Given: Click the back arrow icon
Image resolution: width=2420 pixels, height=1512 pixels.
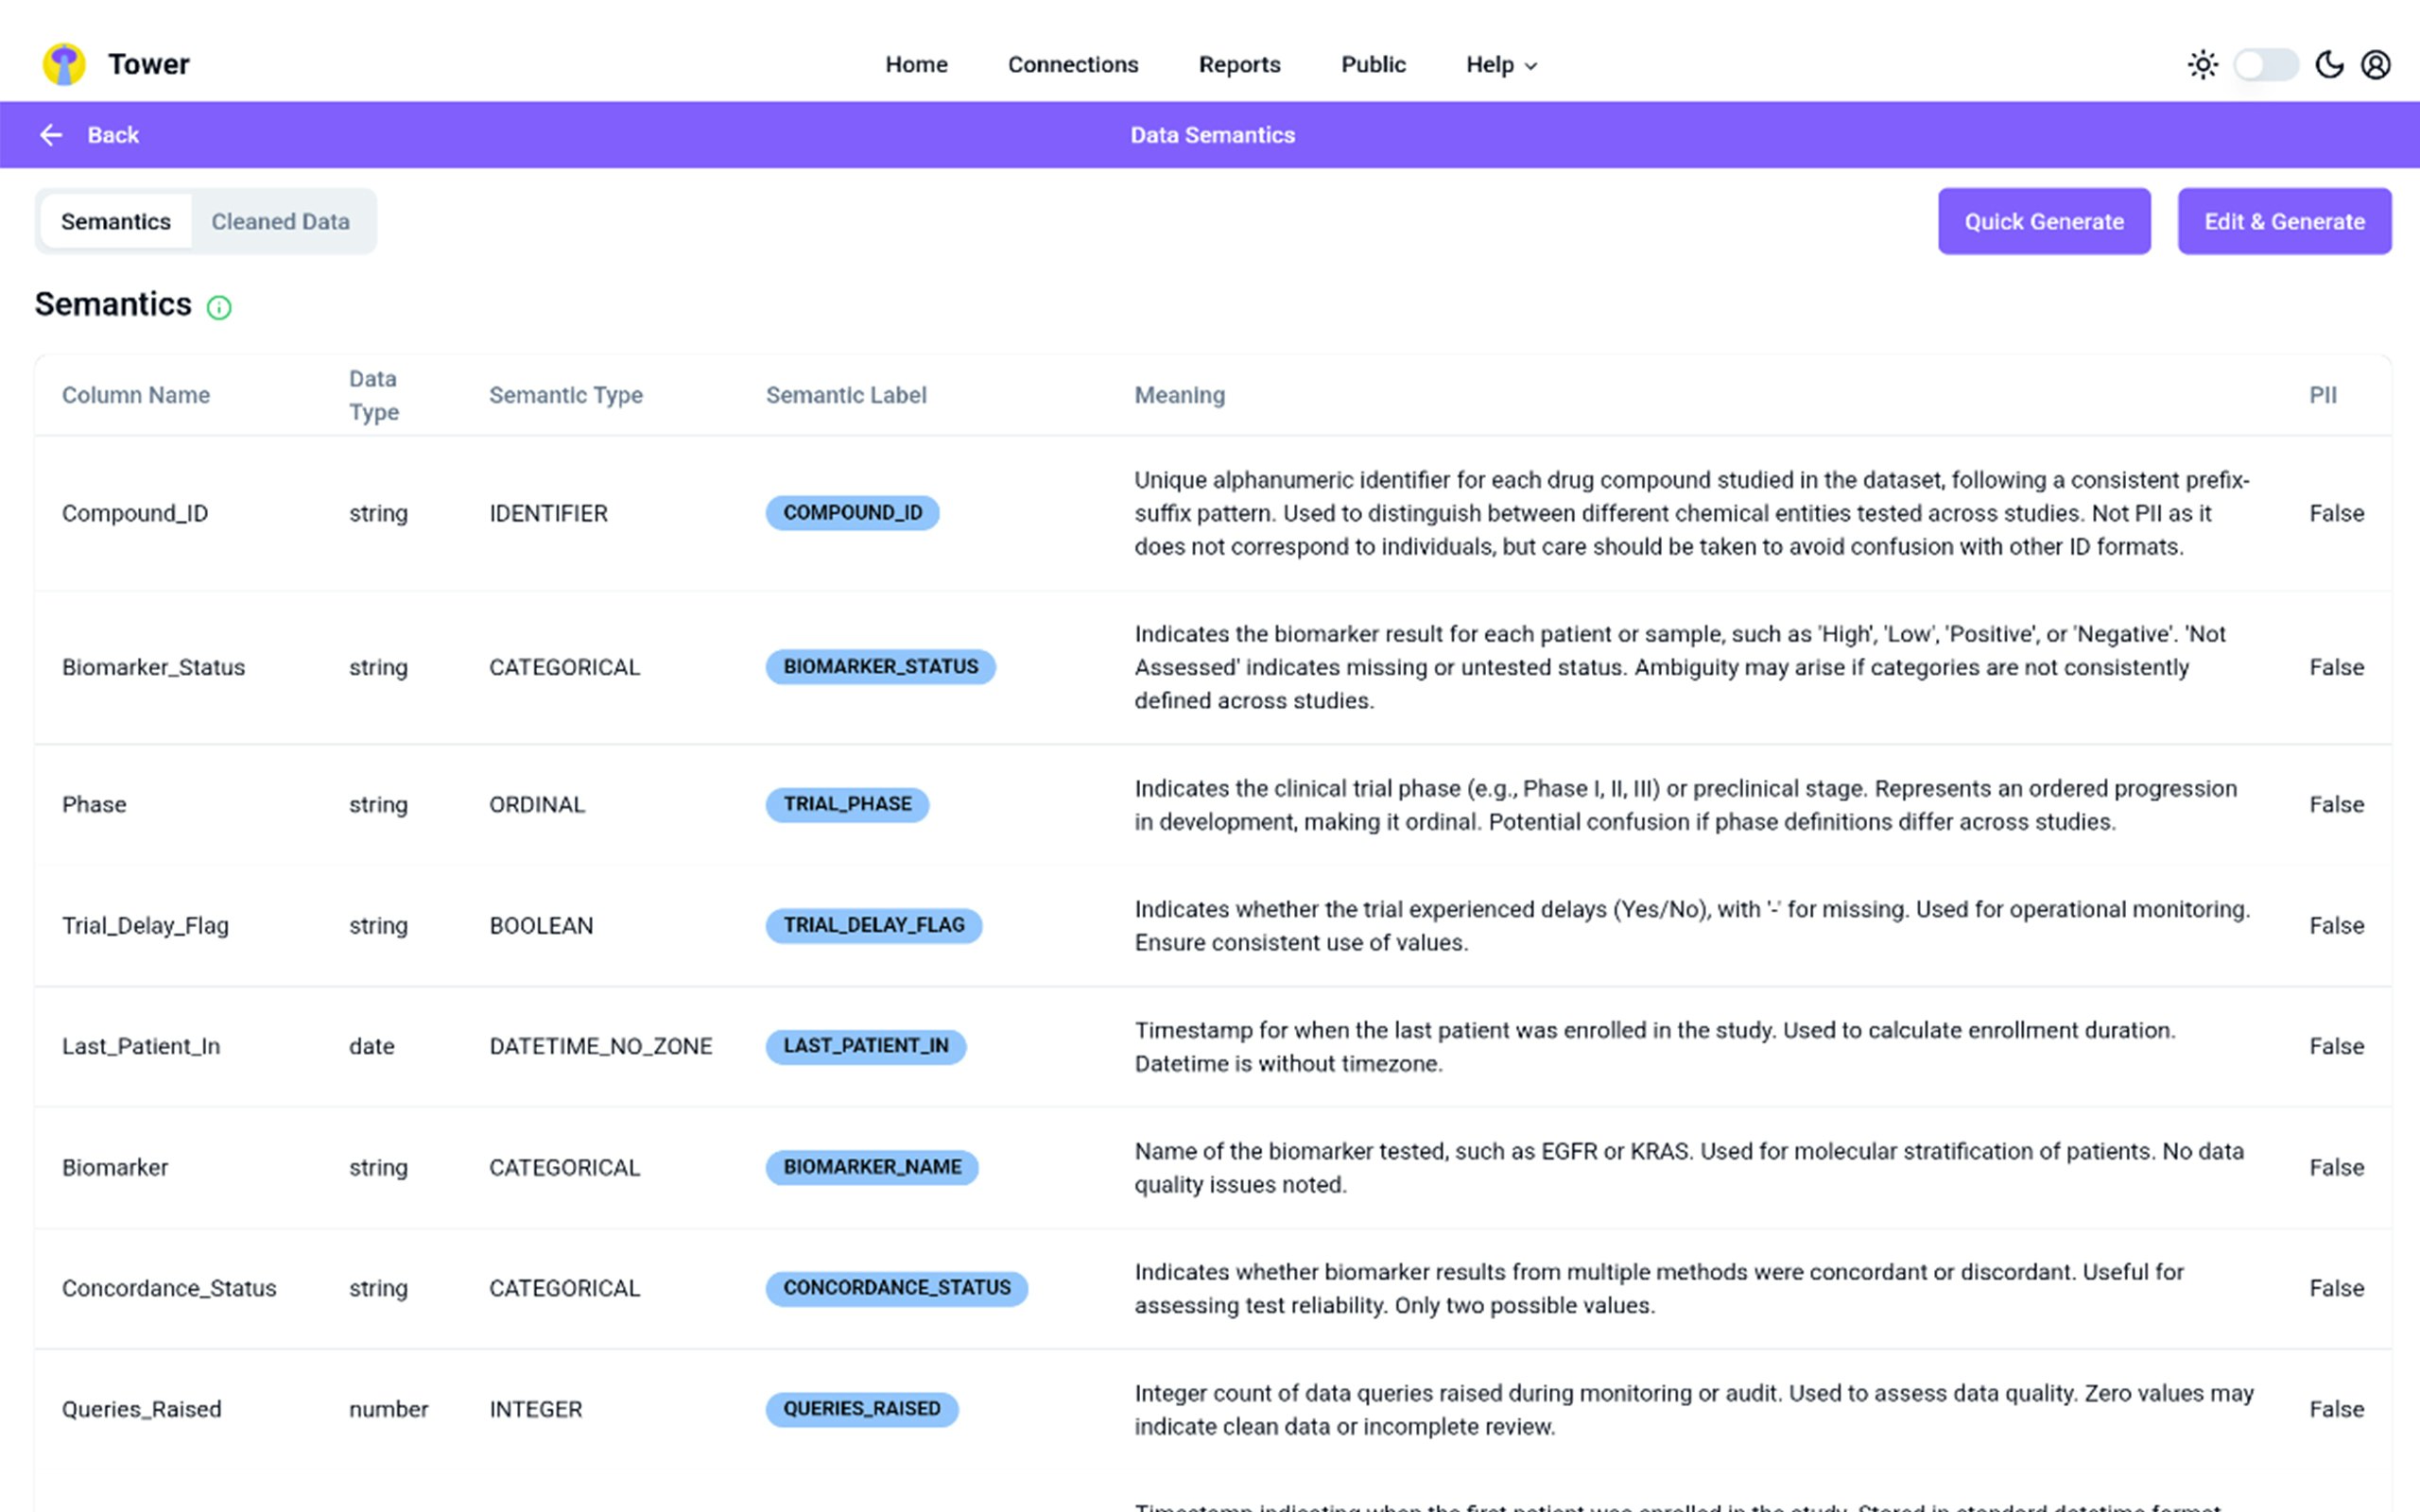Looking at the screenshot, I should (x=51, y=135).
